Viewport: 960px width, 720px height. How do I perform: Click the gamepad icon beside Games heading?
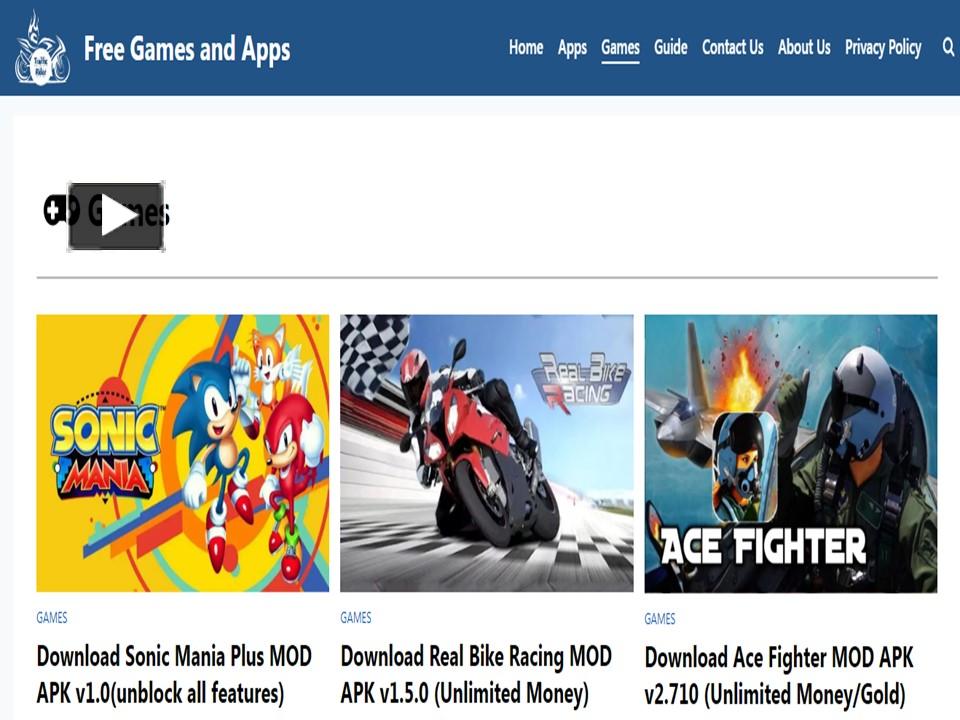(54, 210)
